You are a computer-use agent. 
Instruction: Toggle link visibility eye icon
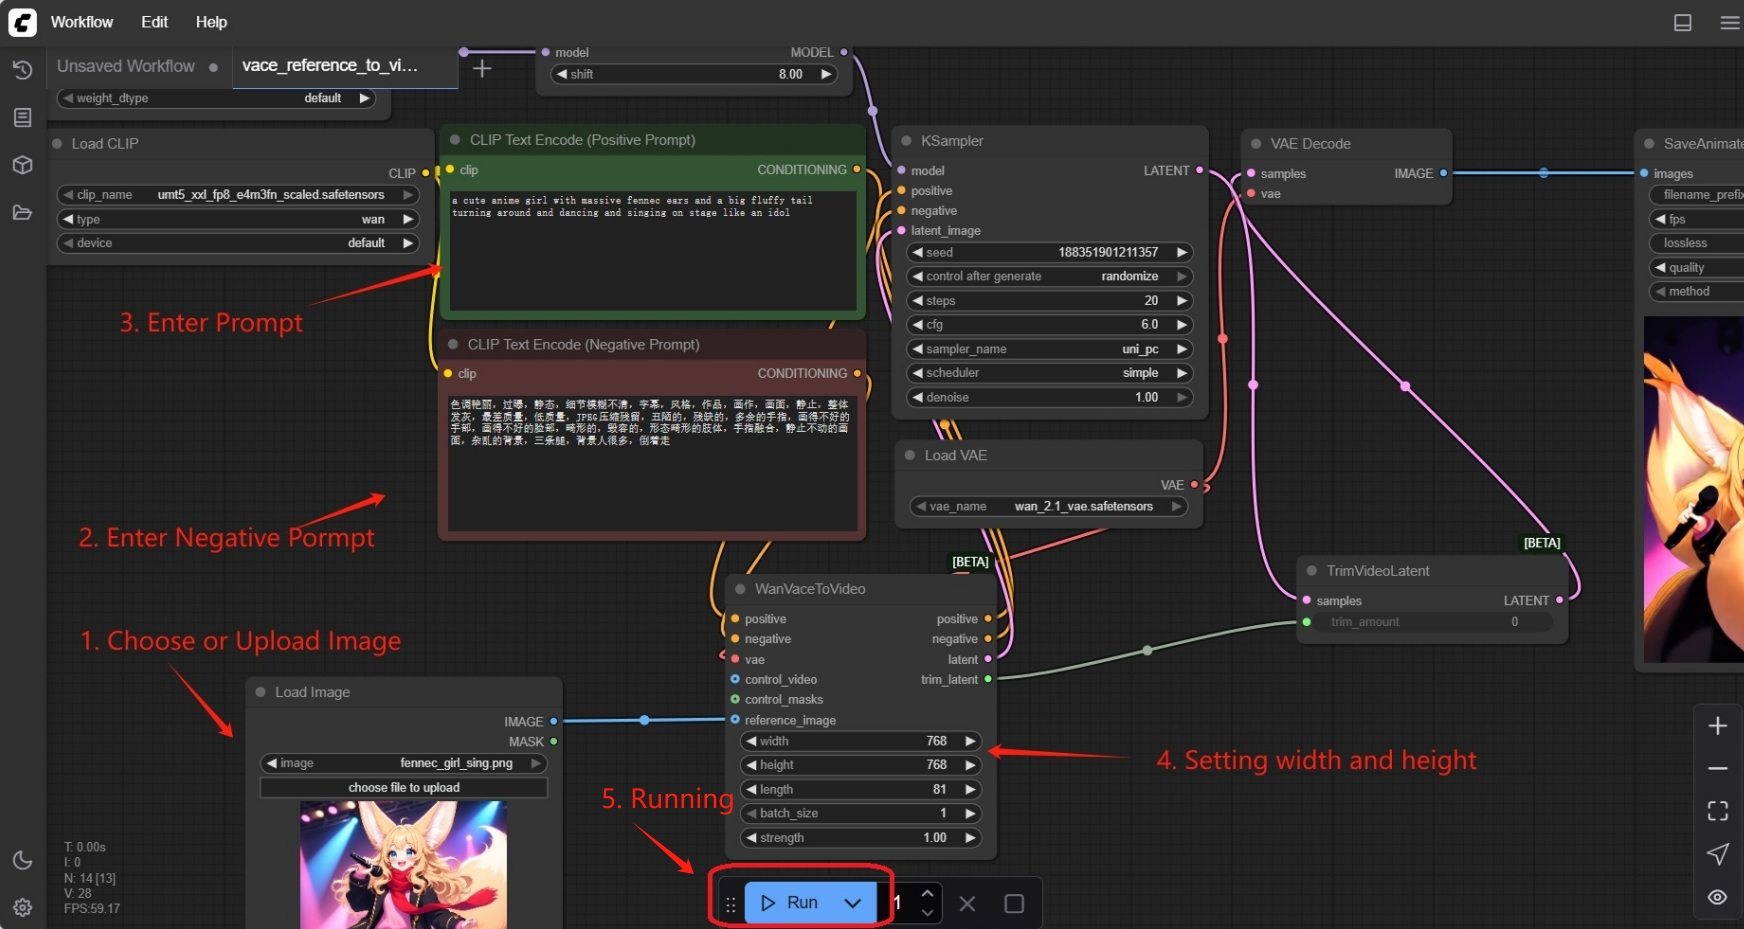point(1717,897)
